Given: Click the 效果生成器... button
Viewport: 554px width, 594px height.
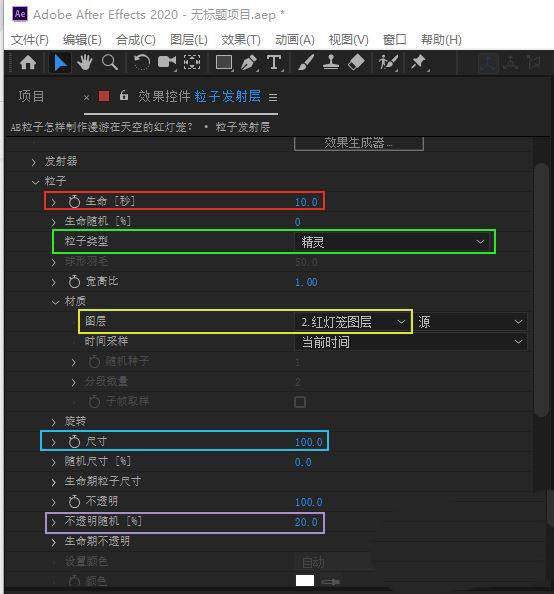Looking at the screenshot, I should click(x=358, y=143).
